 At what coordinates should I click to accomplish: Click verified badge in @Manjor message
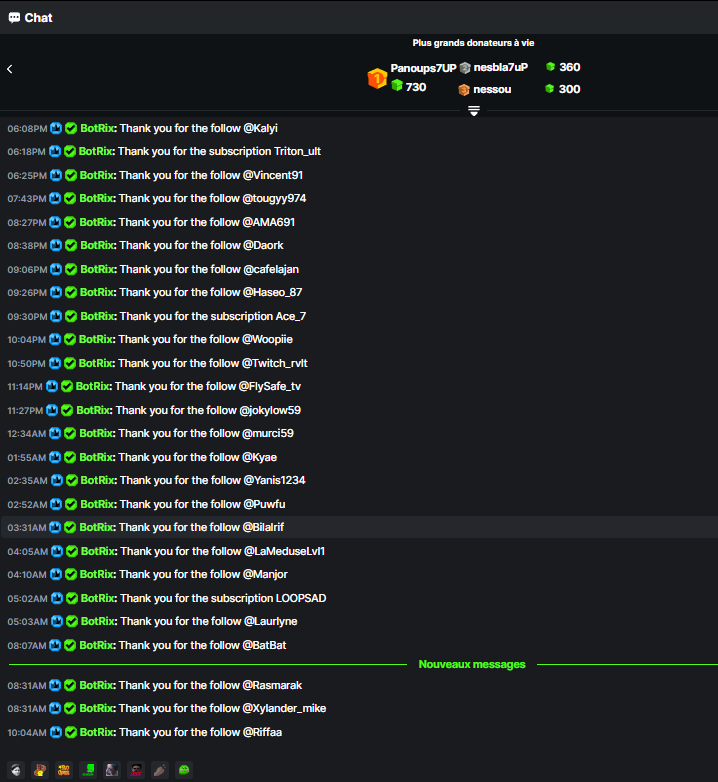click(71, 575)
